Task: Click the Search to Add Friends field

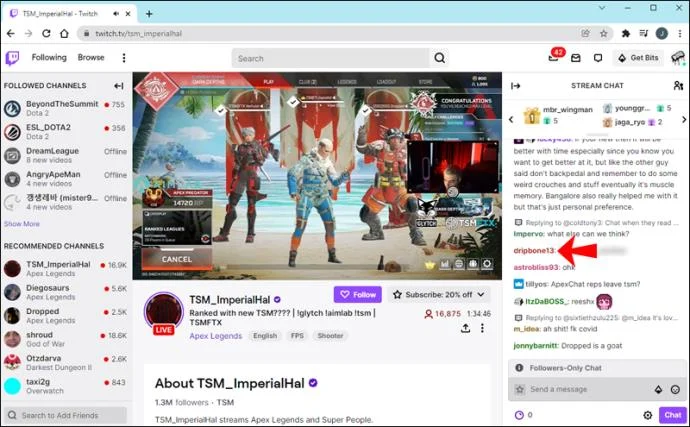Action: [65, 415]
